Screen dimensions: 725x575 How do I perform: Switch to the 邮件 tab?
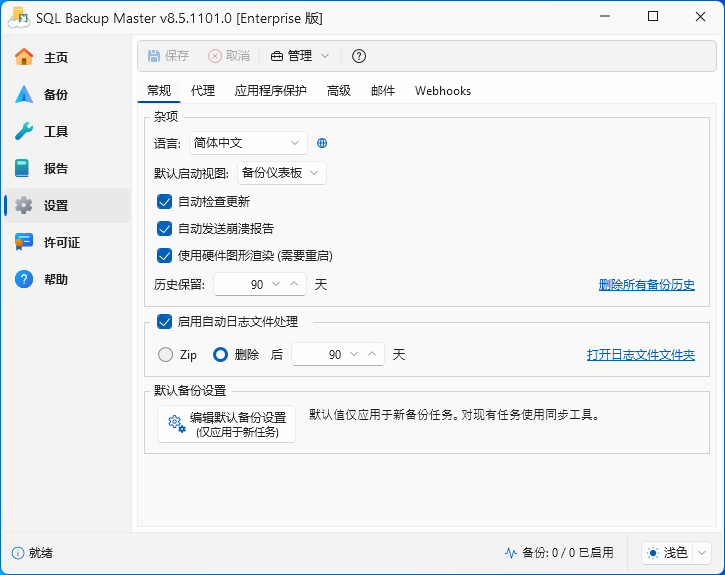coord(383,91)
